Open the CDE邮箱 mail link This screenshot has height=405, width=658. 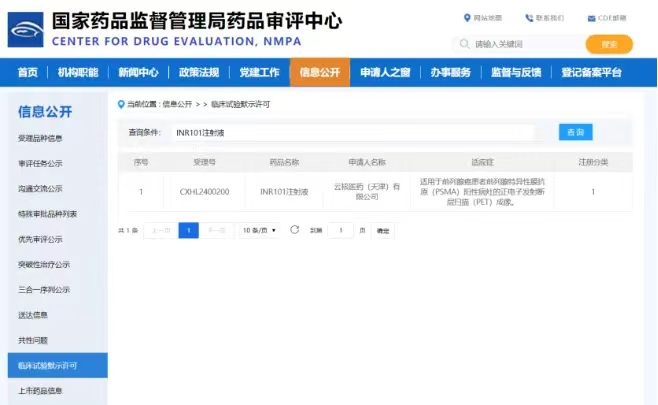tap(612, 18)
